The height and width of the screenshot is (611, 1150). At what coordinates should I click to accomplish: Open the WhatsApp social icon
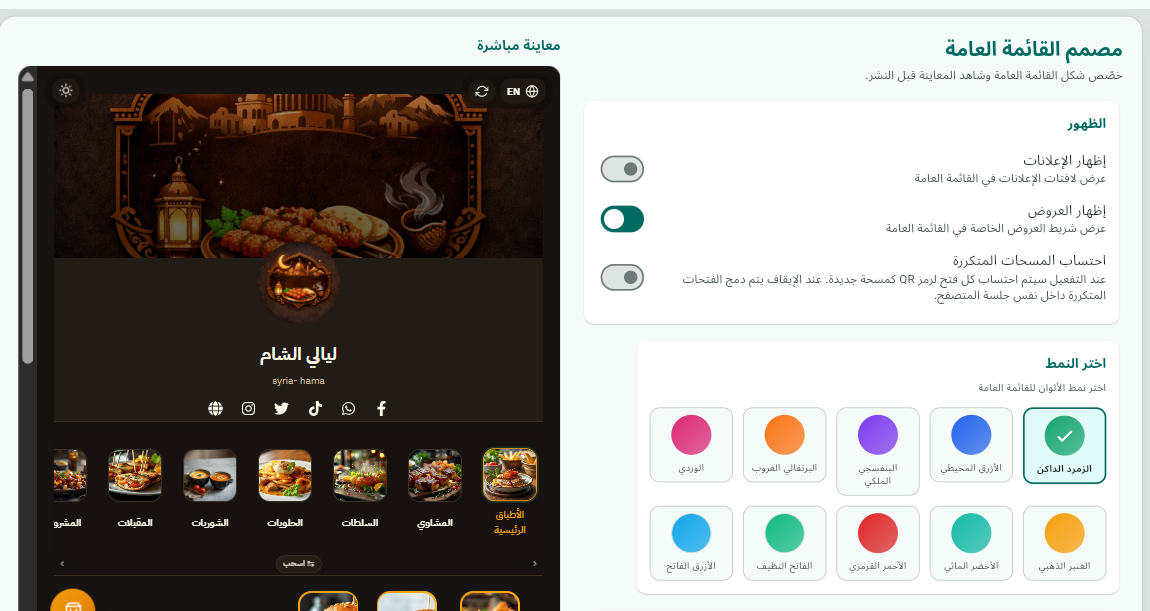click(x=348, y=409)
